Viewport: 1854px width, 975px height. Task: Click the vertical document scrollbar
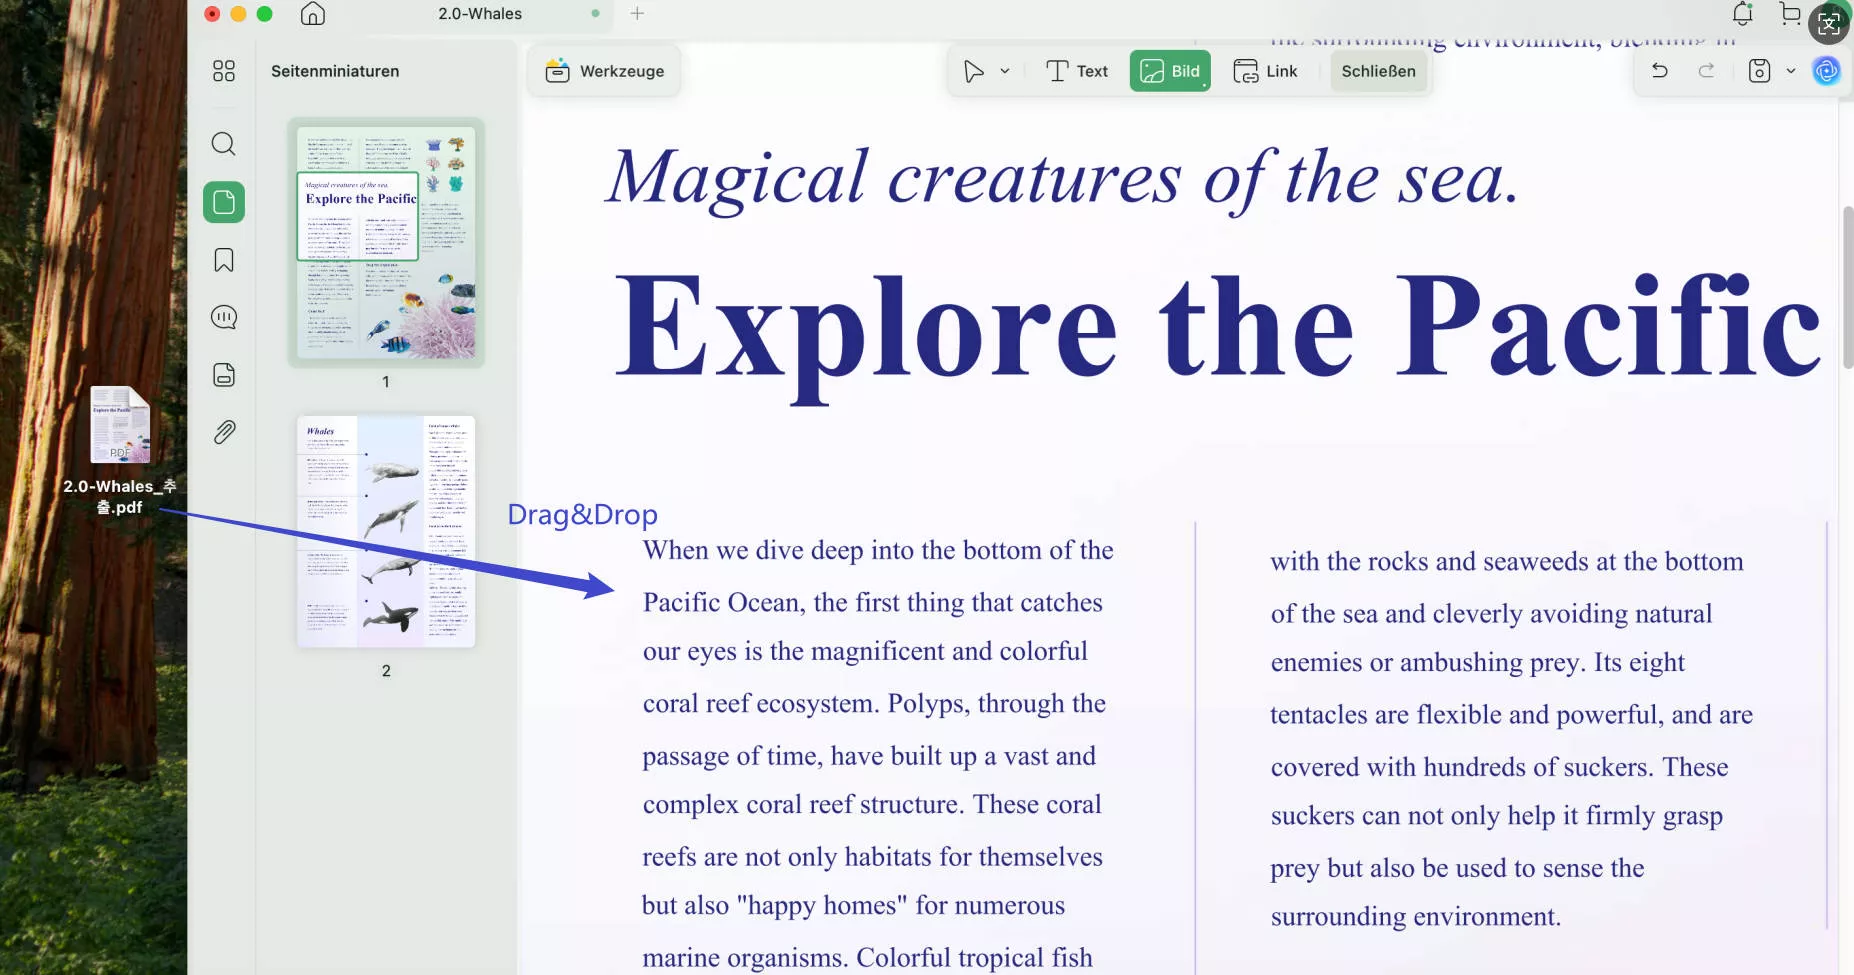(1847, 286)
